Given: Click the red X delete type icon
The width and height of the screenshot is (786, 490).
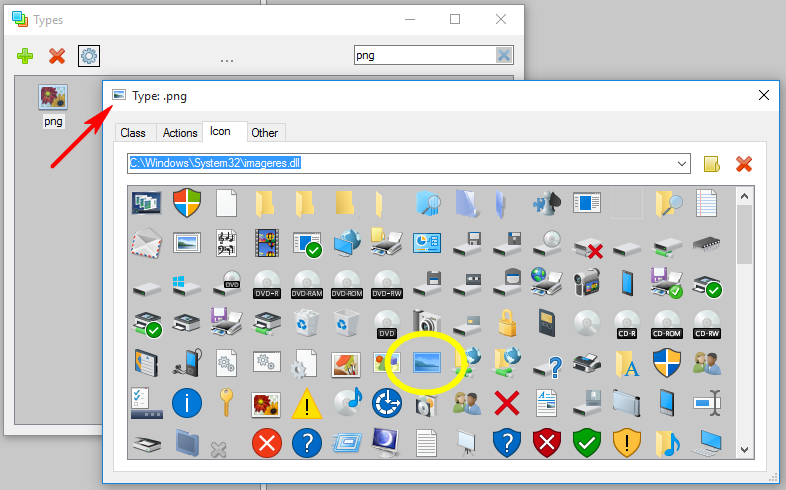Looking at the screenshot, I should [57, 56].
